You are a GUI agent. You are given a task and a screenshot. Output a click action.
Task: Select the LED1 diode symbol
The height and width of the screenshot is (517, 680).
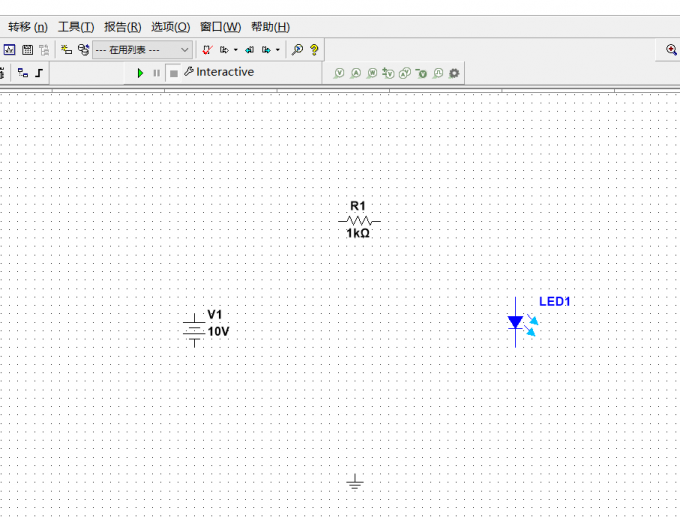point(522,322)
